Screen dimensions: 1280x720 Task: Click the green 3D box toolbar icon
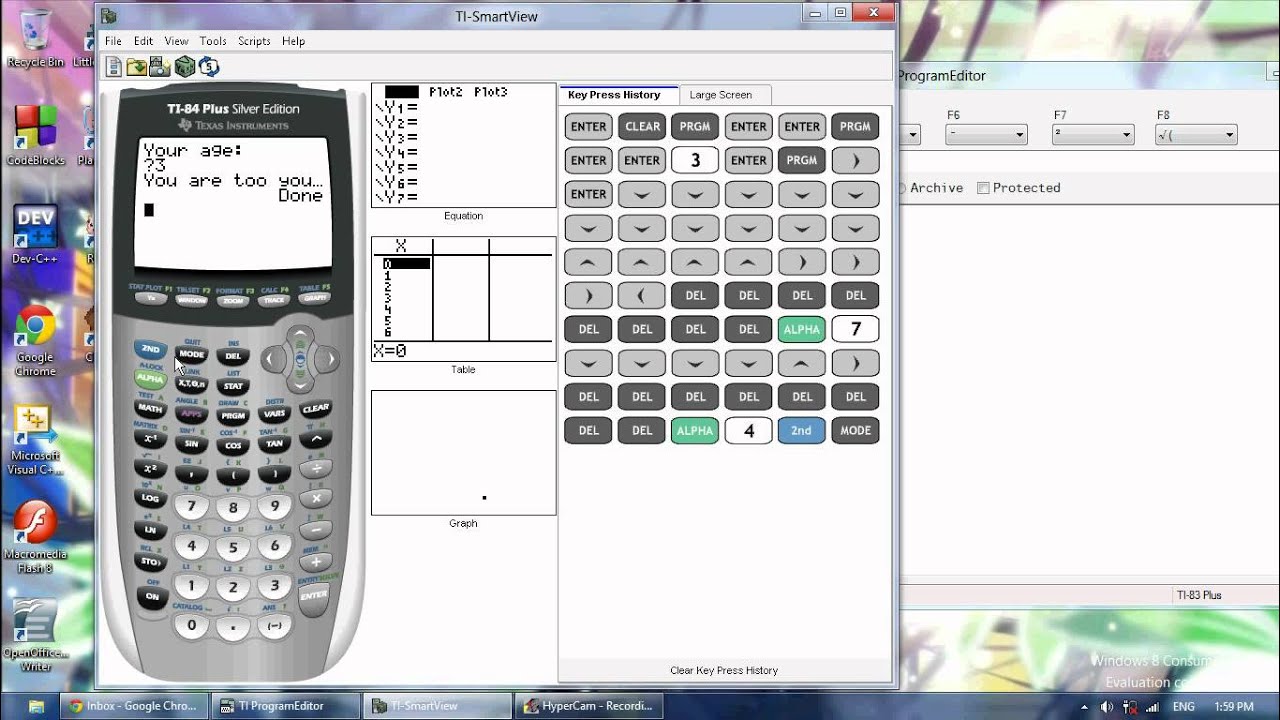point(184,67)
